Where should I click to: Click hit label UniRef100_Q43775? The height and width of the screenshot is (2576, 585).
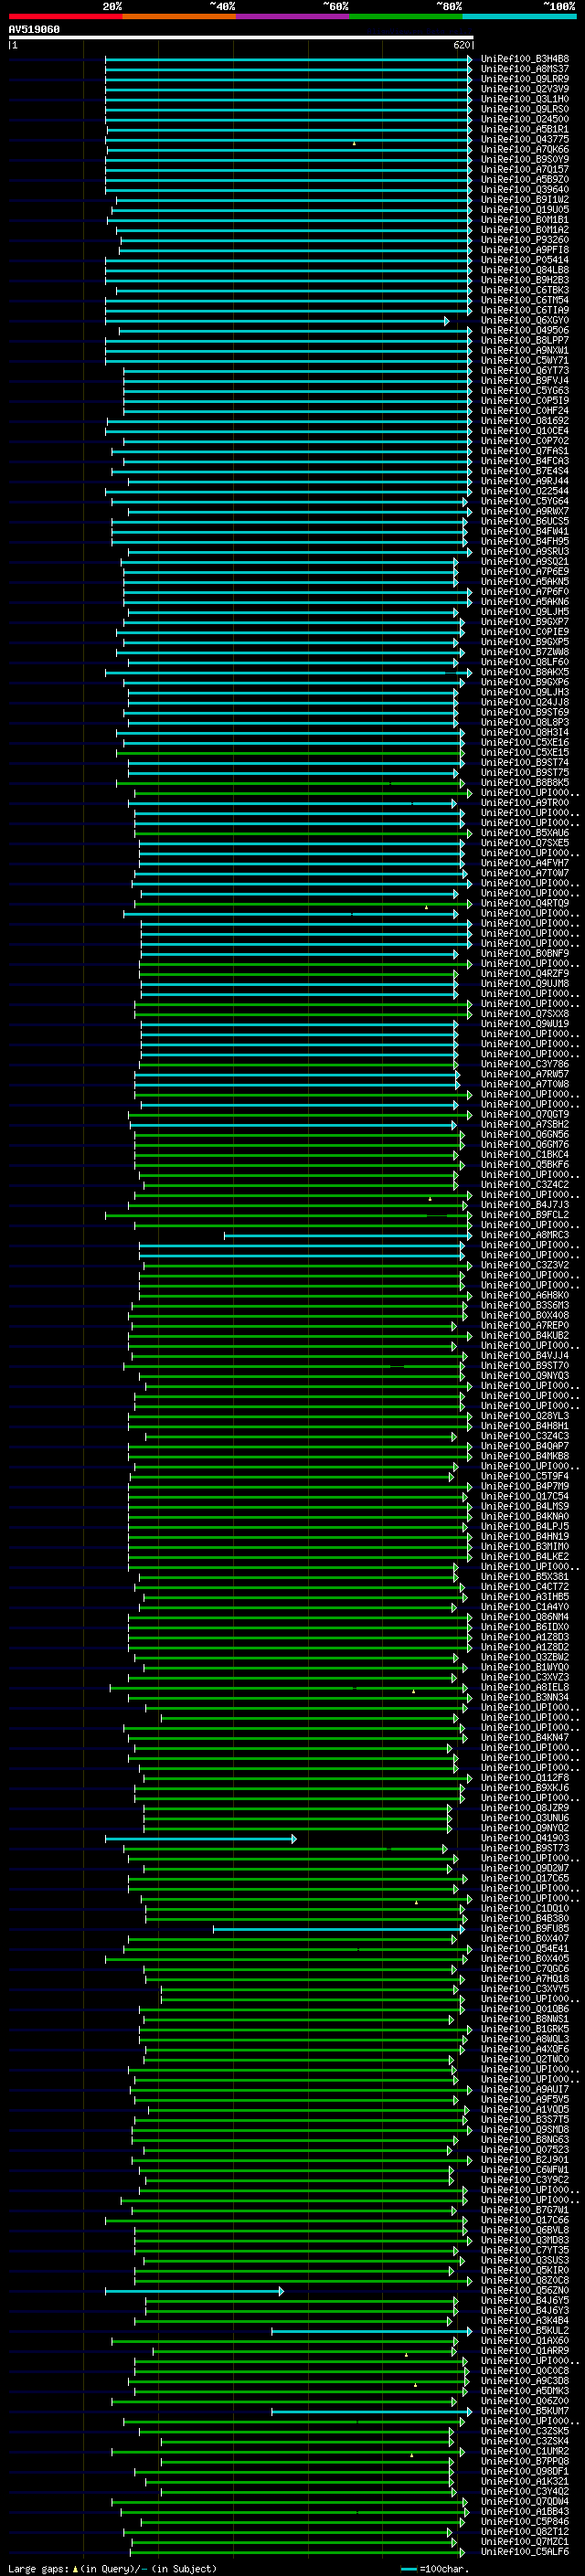525,139
